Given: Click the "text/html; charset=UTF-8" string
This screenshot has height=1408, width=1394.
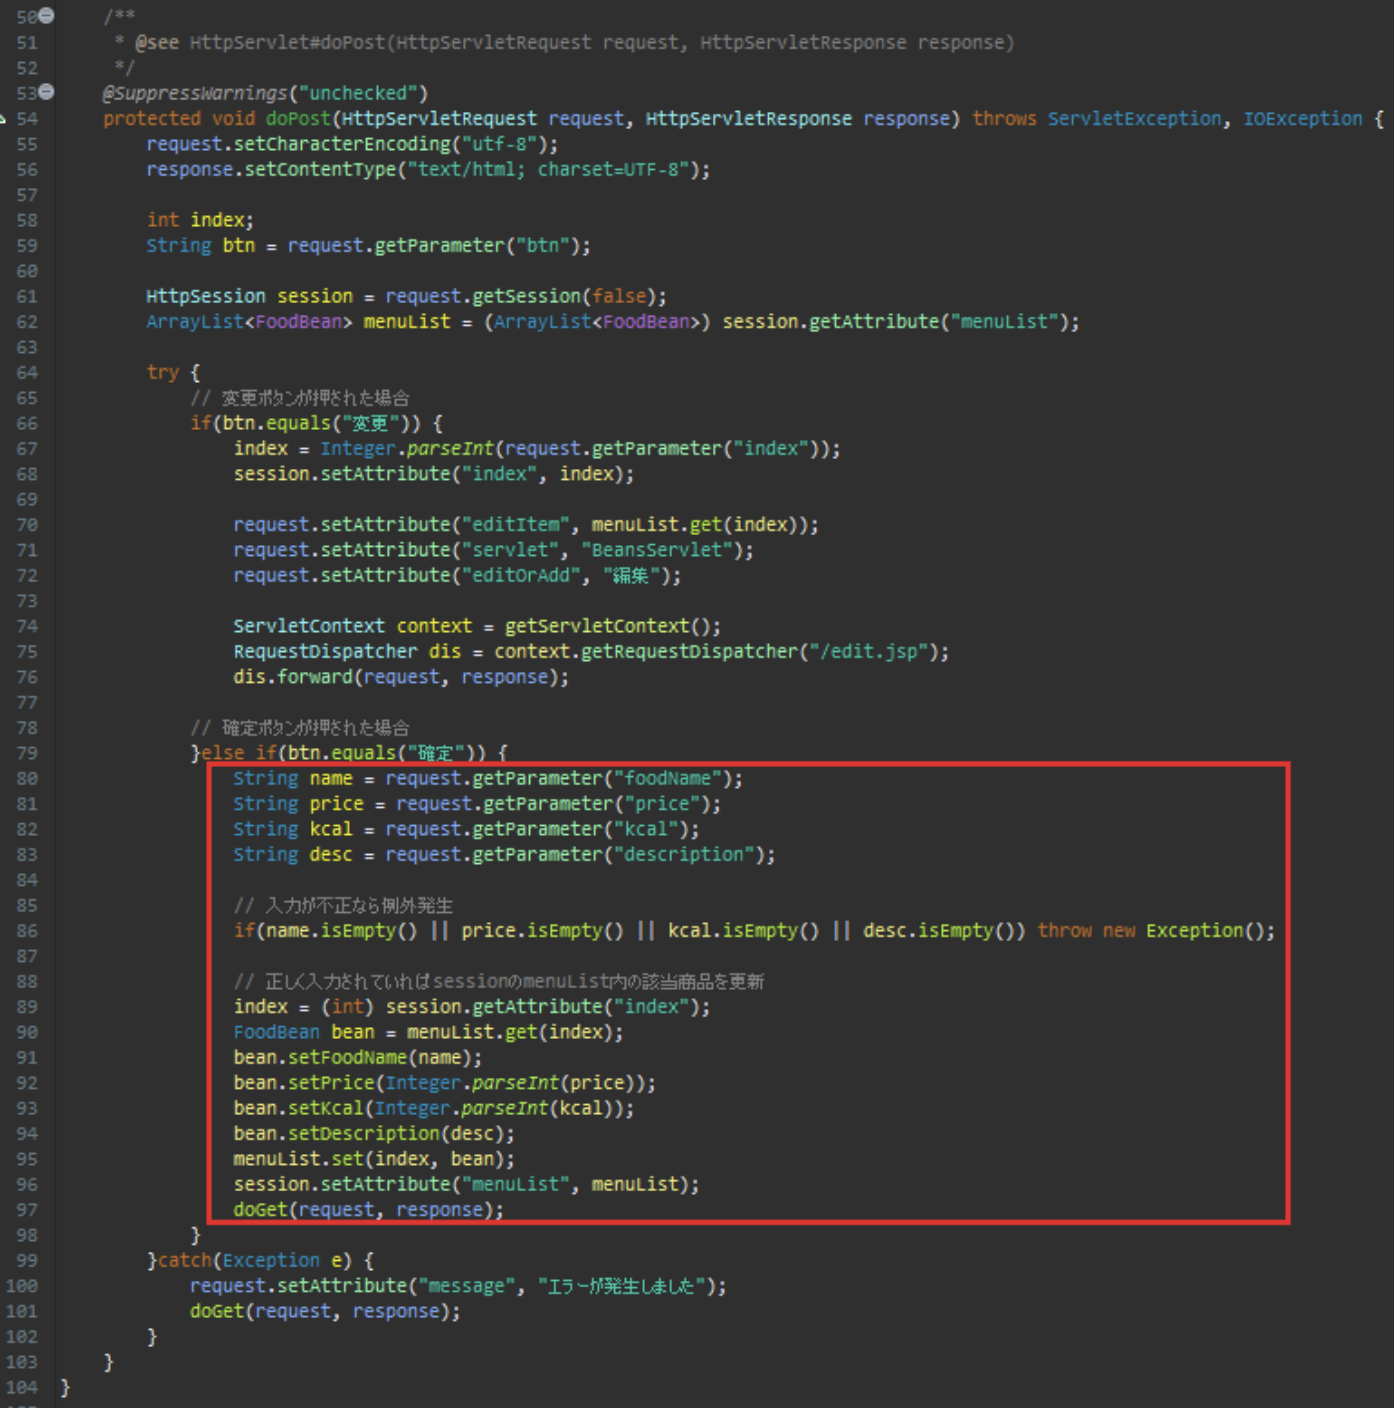Looking at the screenshot, I should tap(547, 170).
